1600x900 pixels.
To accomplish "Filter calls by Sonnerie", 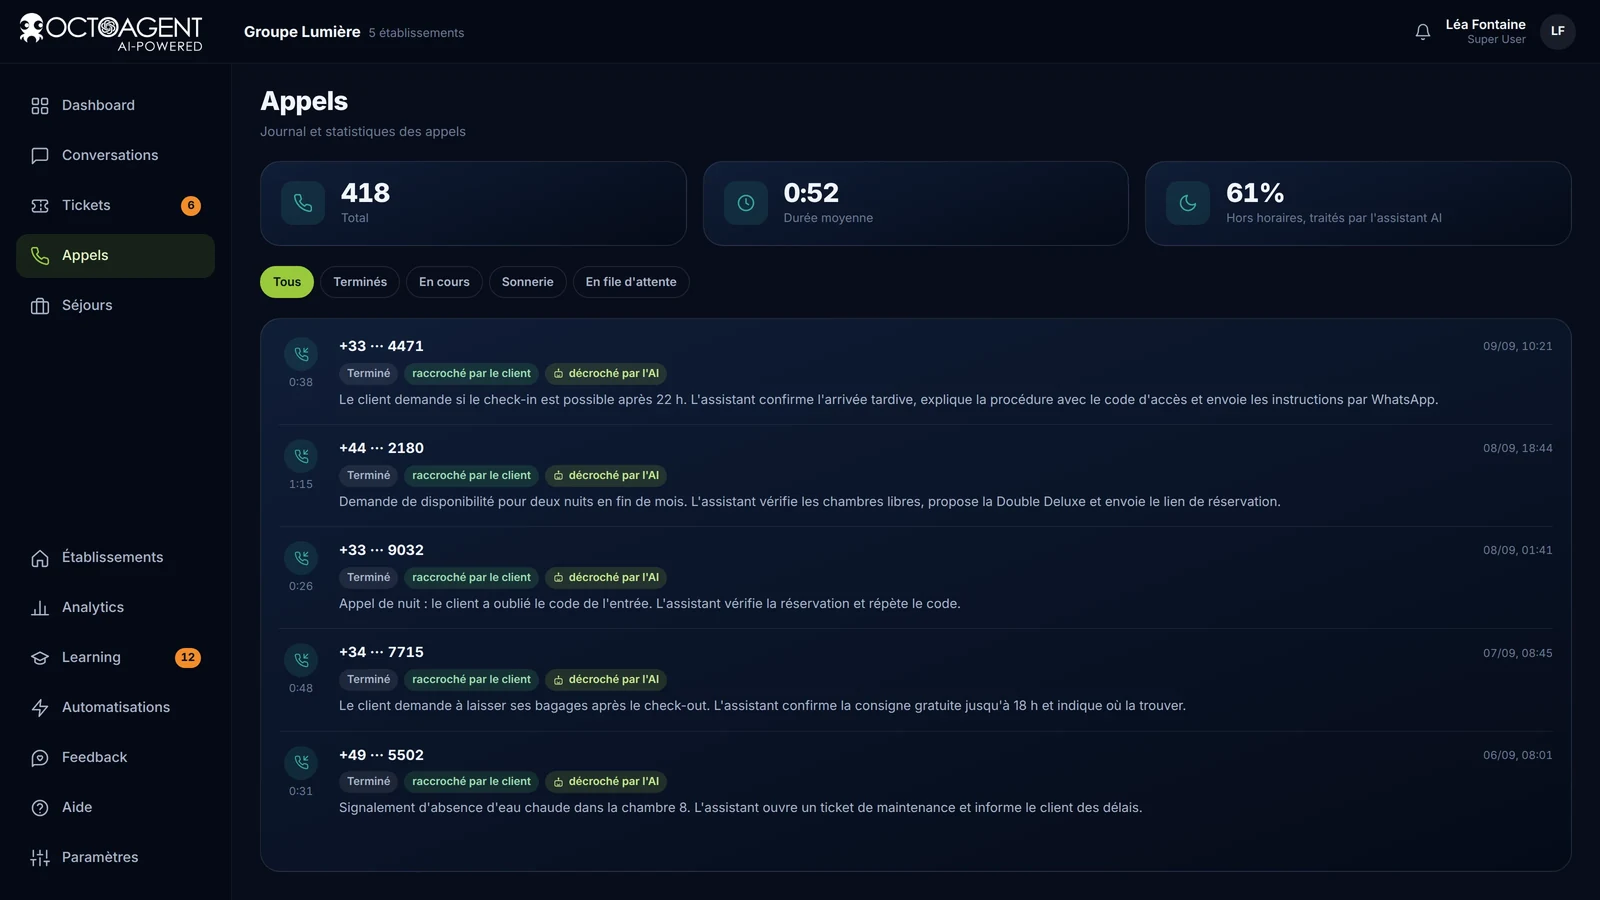I will [528, 282].
